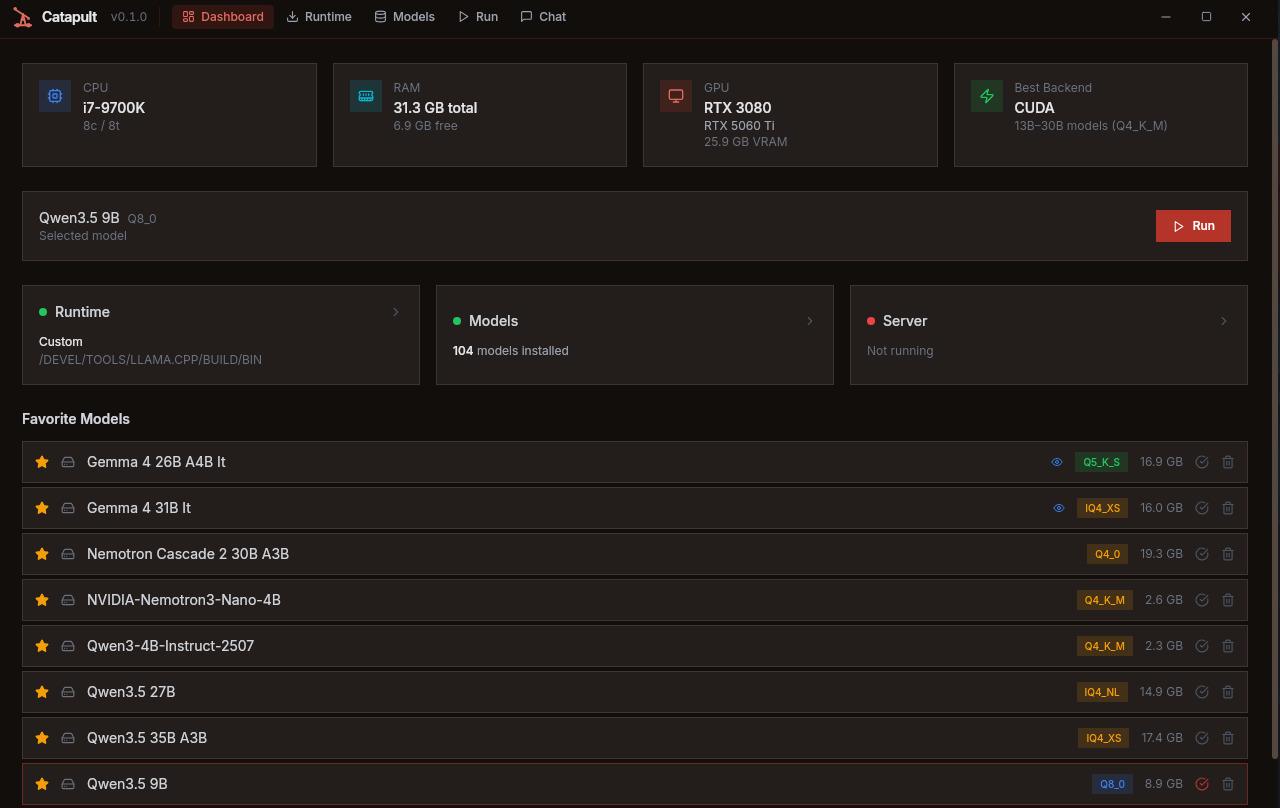Toggle vision eye icon on Gemma 4 26B
Image resolution: width=1280 pixels, height=808 pixels.
(x=1057, y=462)
